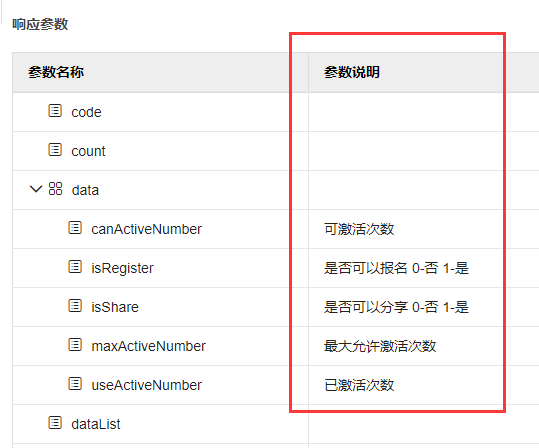The image size is (539, 448).
Task: Select the dataList parameter name
Action: (96, 424)
